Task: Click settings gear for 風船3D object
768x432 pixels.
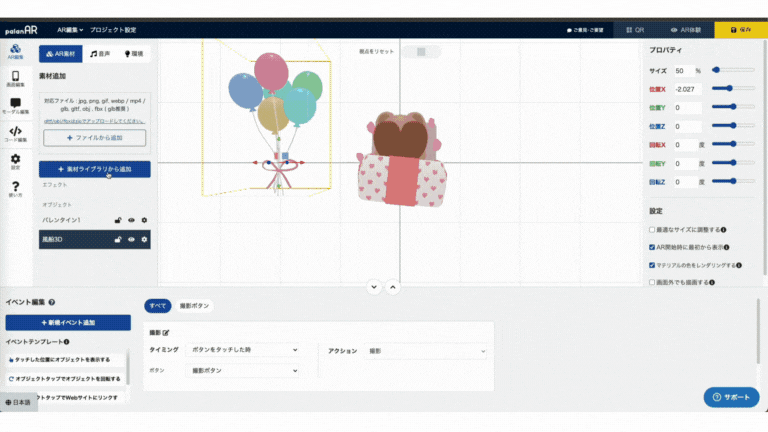Action: point(144,240)
